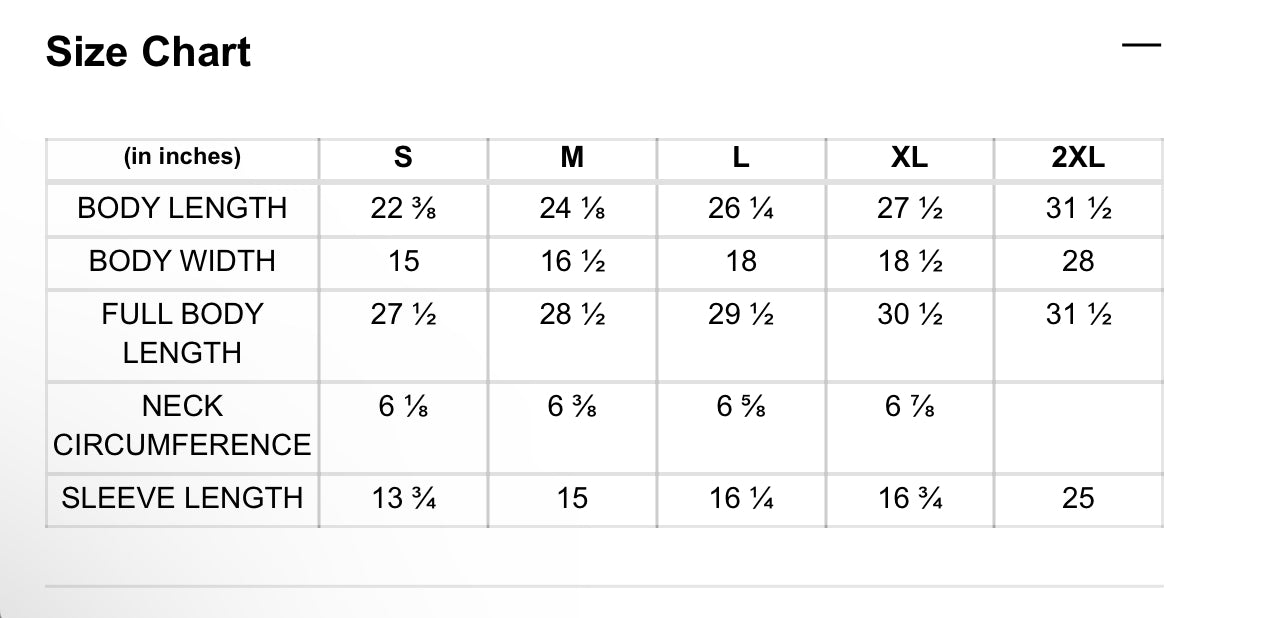
Task: Click sleeve length value 25 for 2XL
Action: pos(1078,498)
